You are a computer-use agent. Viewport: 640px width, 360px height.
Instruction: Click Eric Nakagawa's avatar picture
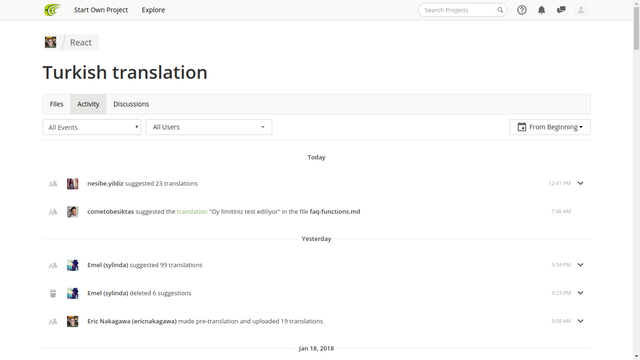[73, 322]
